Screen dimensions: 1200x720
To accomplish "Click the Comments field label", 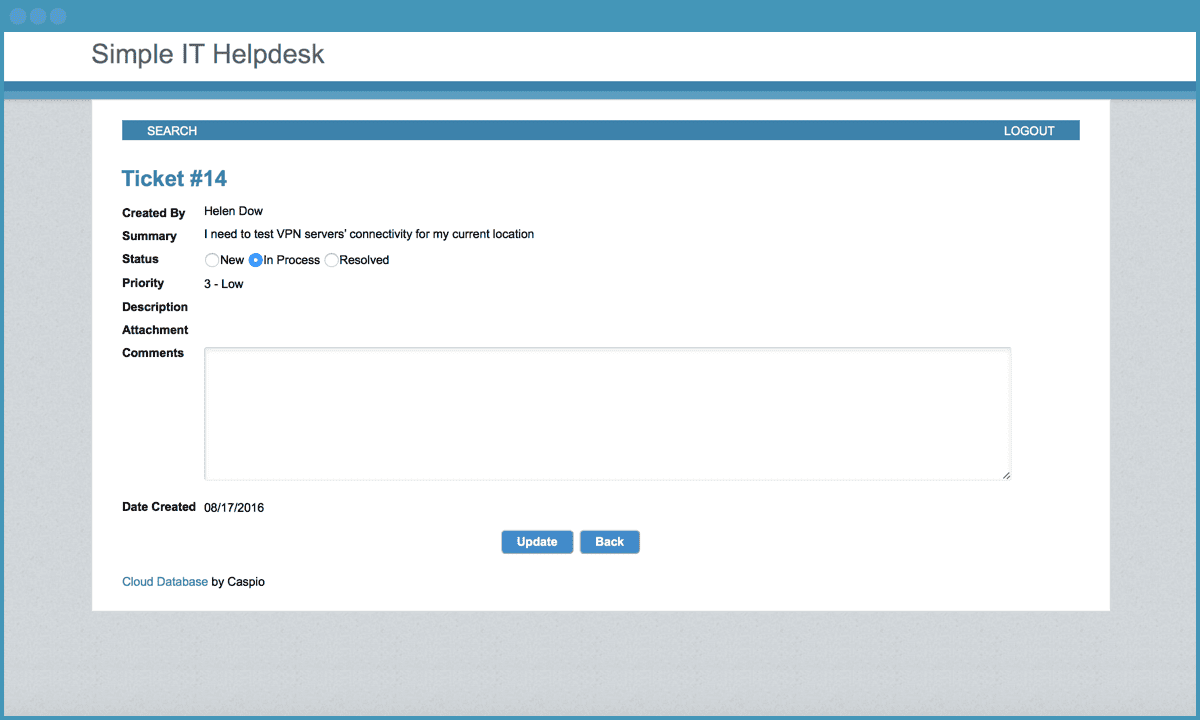I will [153, 353].
